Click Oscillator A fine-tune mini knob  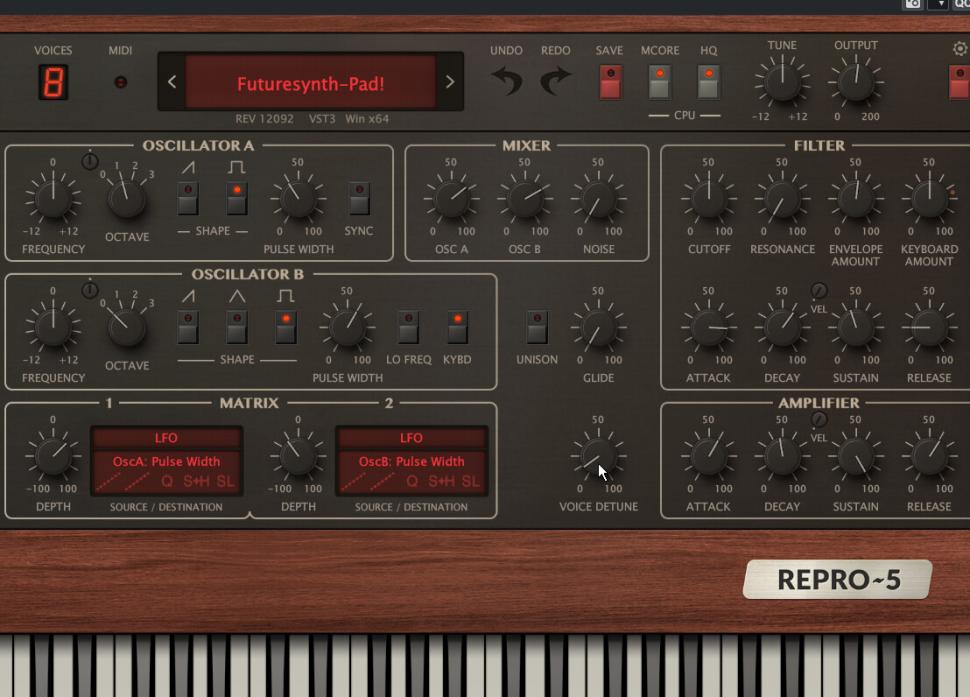point(90,161)
